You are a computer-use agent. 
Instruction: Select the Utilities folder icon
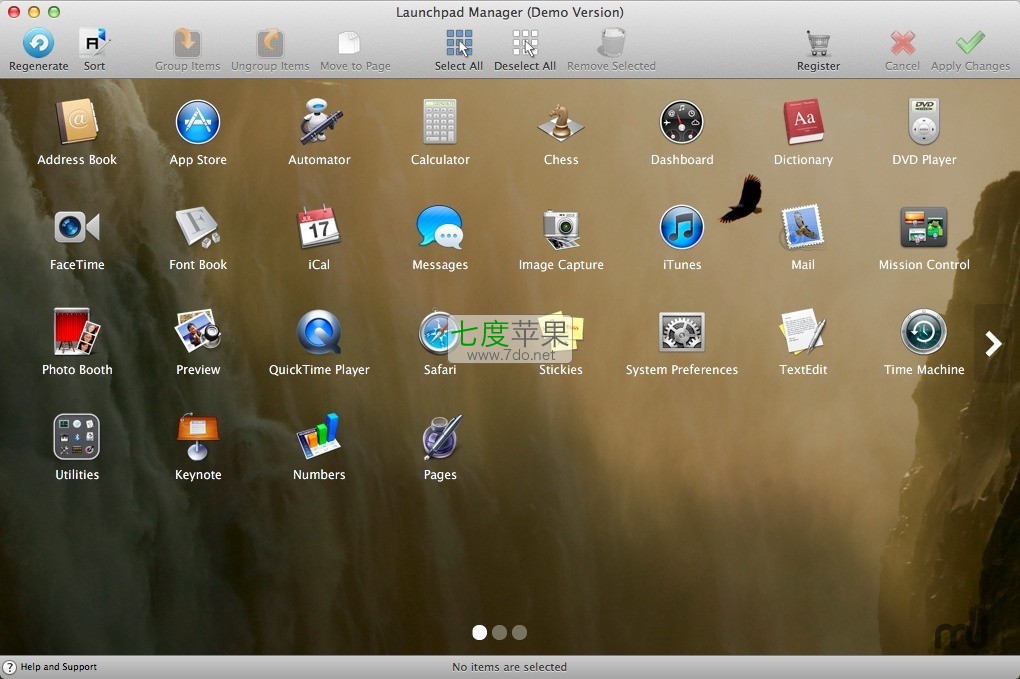tap(77, 436)
